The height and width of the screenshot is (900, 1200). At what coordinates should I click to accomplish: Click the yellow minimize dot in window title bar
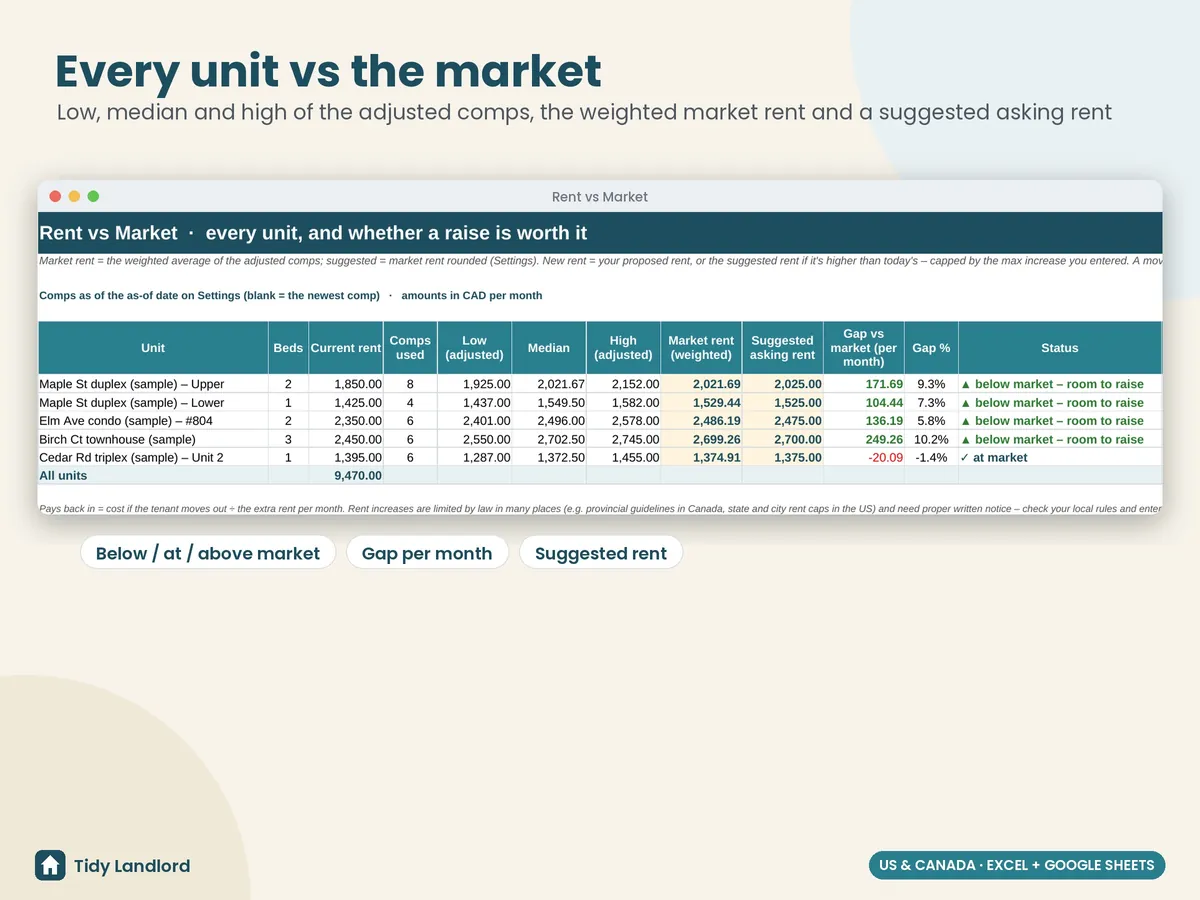coord(74,197)
